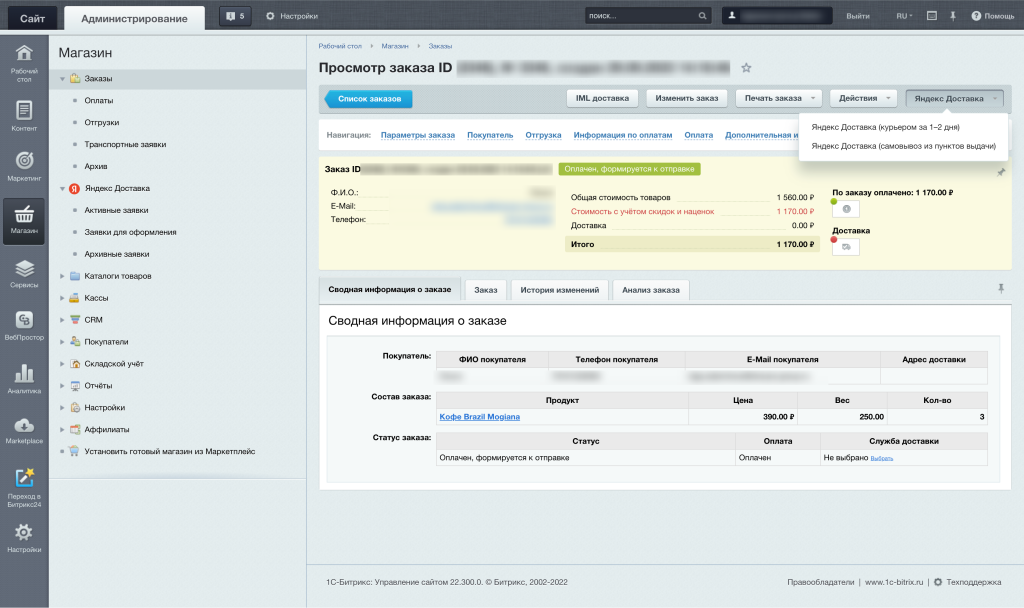This screenshot has width=1024, height=608.
Task: Open Активные заявки tree item
Action: tap(116, 210)
